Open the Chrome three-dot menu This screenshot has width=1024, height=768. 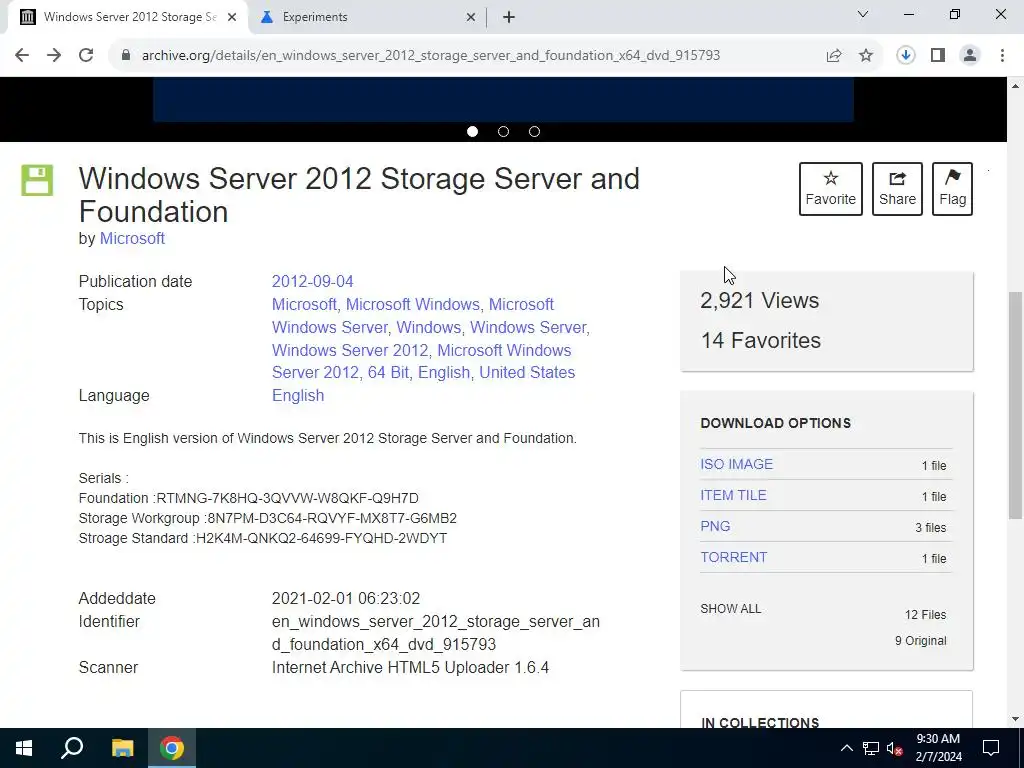pyautogui.click(x=1002, y=56)
